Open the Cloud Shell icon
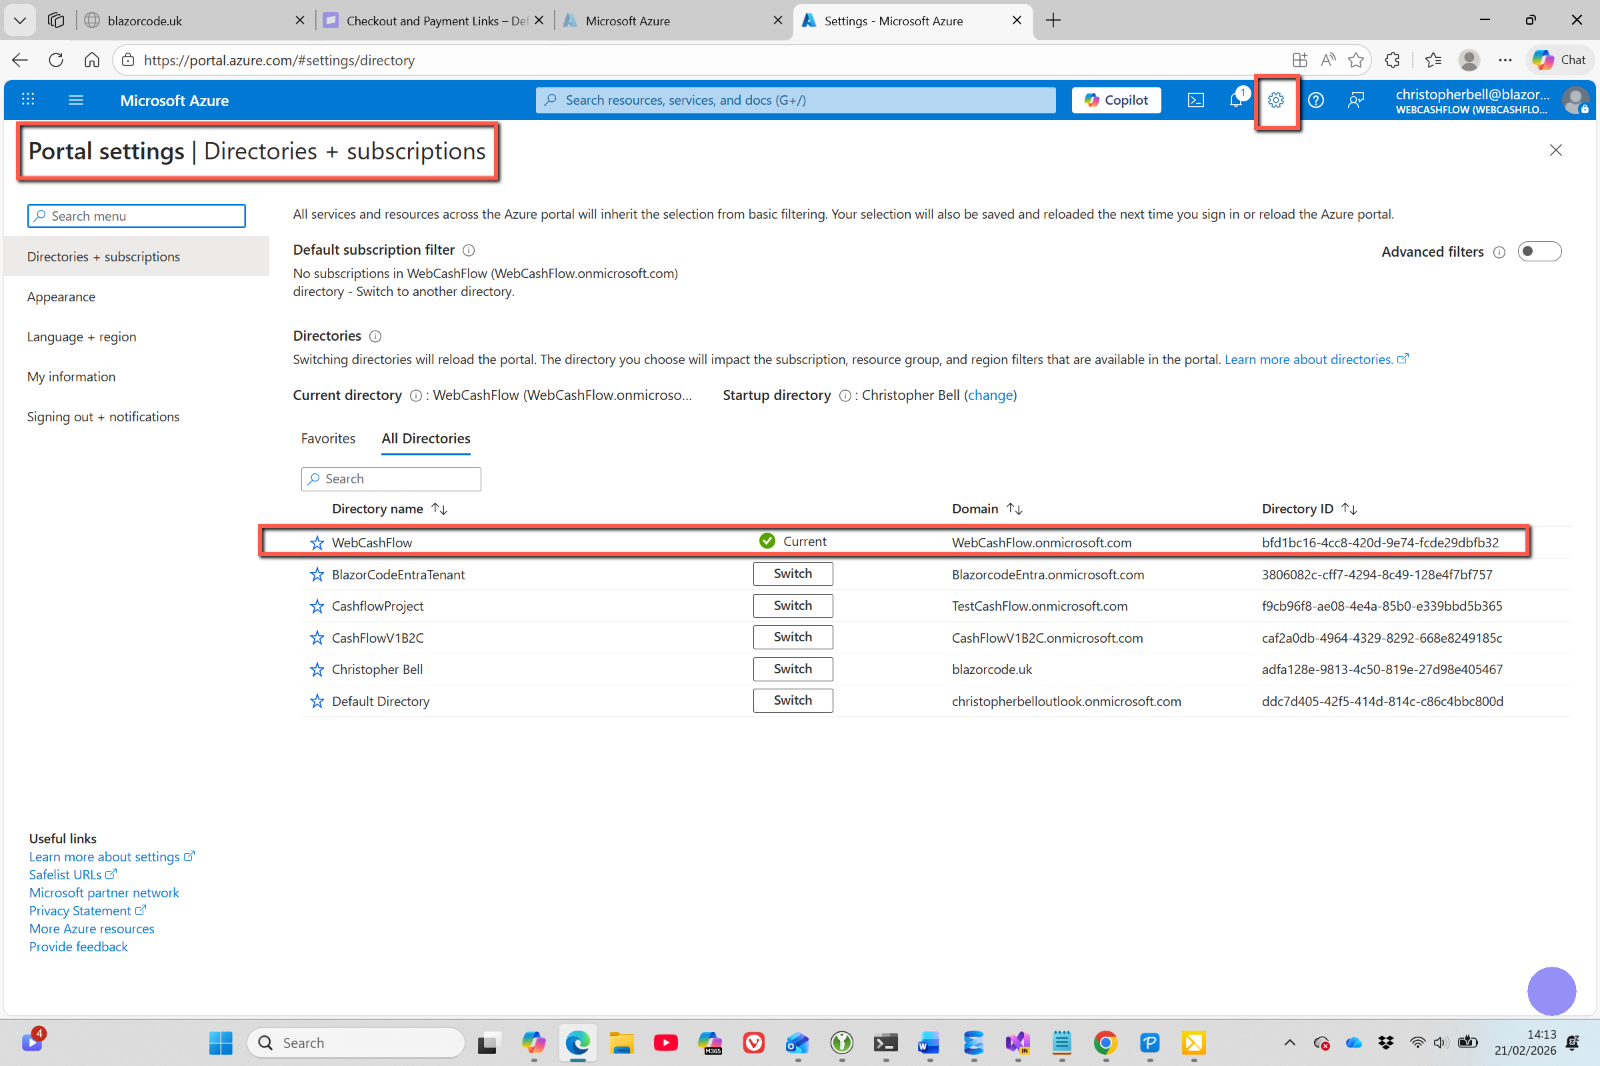 (x=1195, y=100)
